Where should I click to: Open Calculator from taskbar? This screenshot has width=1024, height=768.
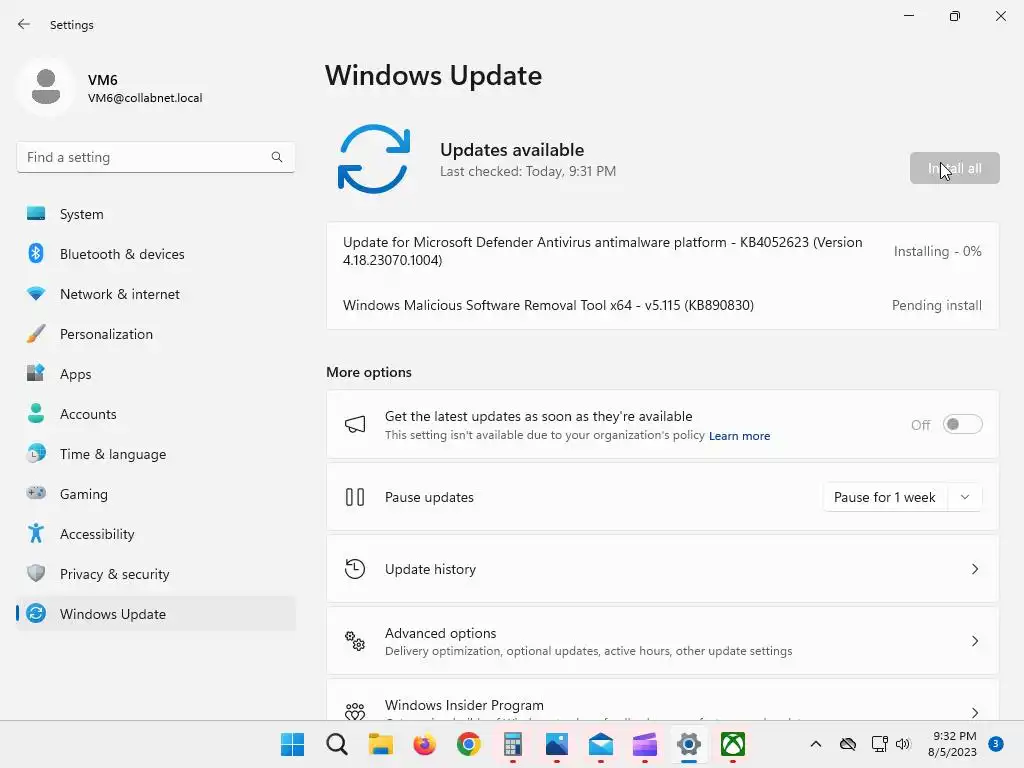513,744
